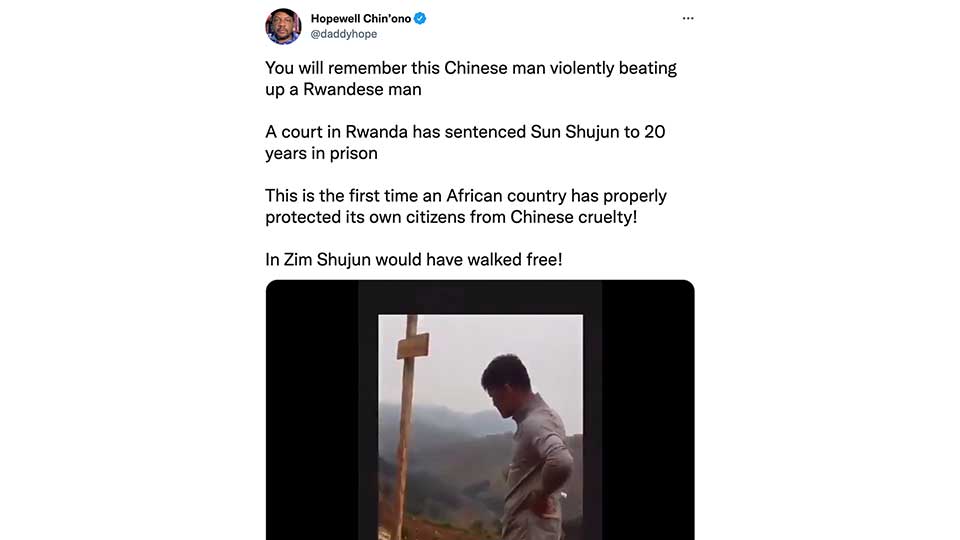Open Hopewell Chin'ono's profile avatar
Viewport: 960px width, 540px height.
(283, 26)
